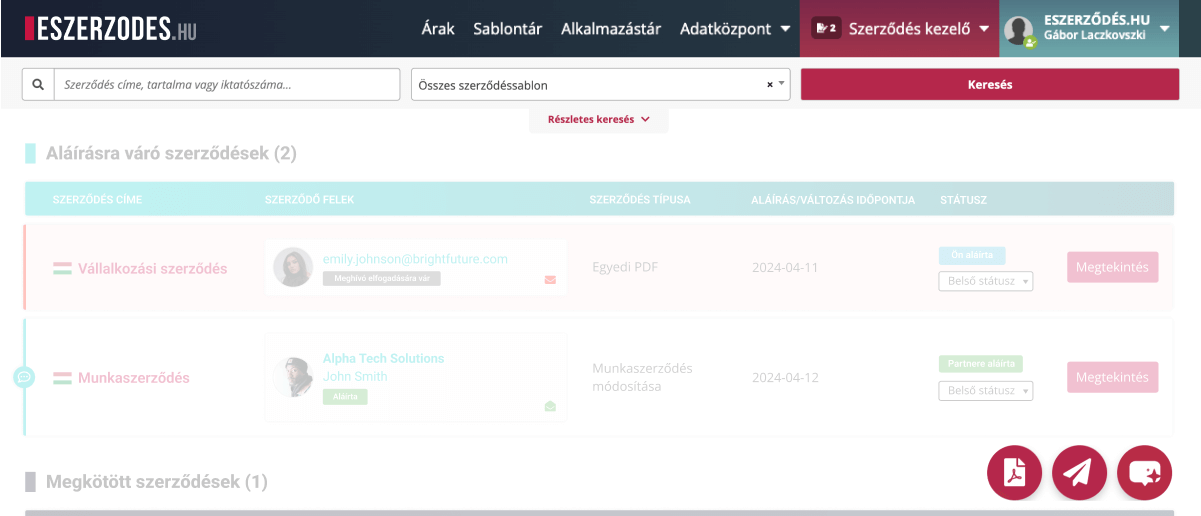Open the chat bubble floating button
Viewport: 1201px width, 516px height.
pyautogui.click(x=1144, y=472)
